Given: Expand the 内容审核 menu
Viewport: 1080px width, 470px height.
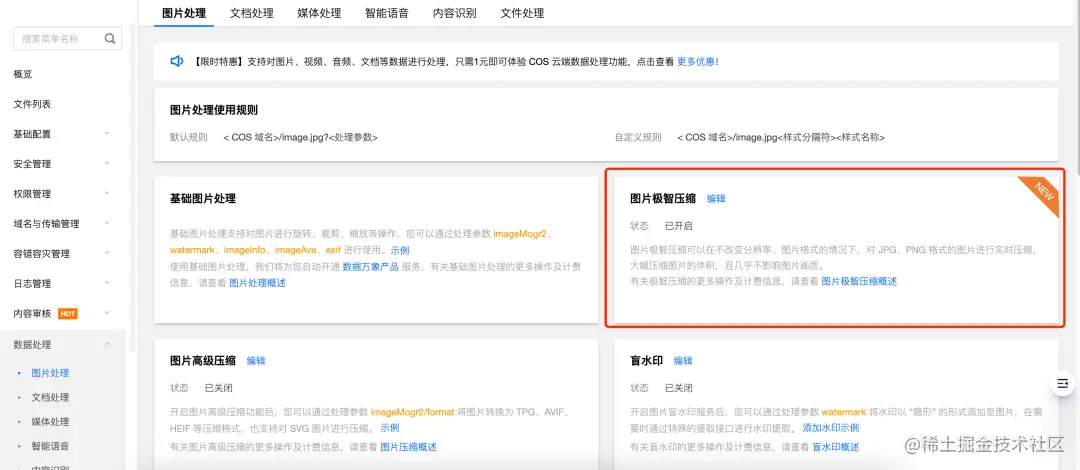Looking at the screenshot, I should 63,314.
